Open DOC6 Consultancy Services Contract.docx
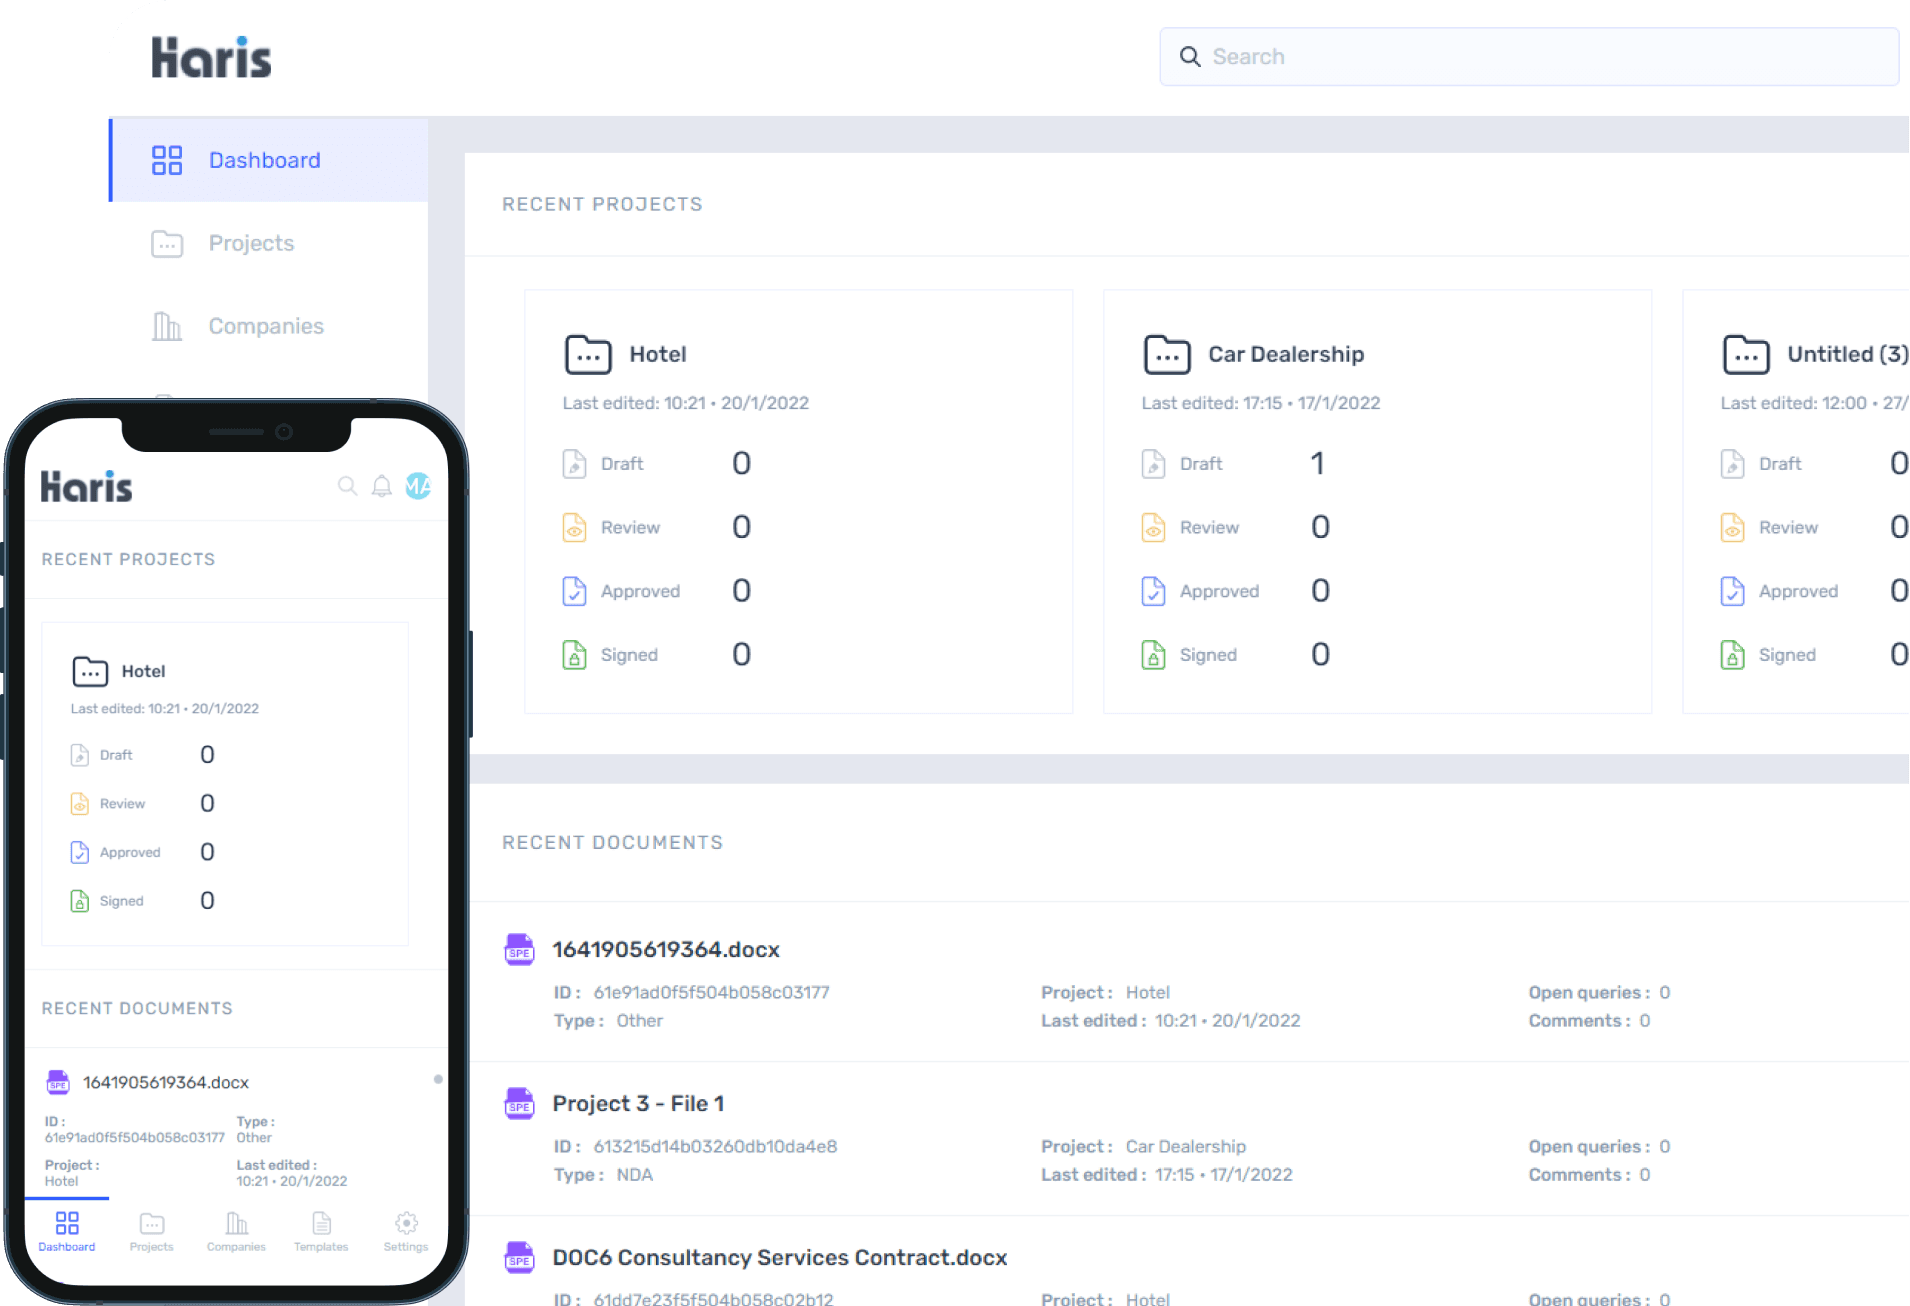Image resolution: width=1910 pixels, height=1306 pixels. coord(780,1258)
